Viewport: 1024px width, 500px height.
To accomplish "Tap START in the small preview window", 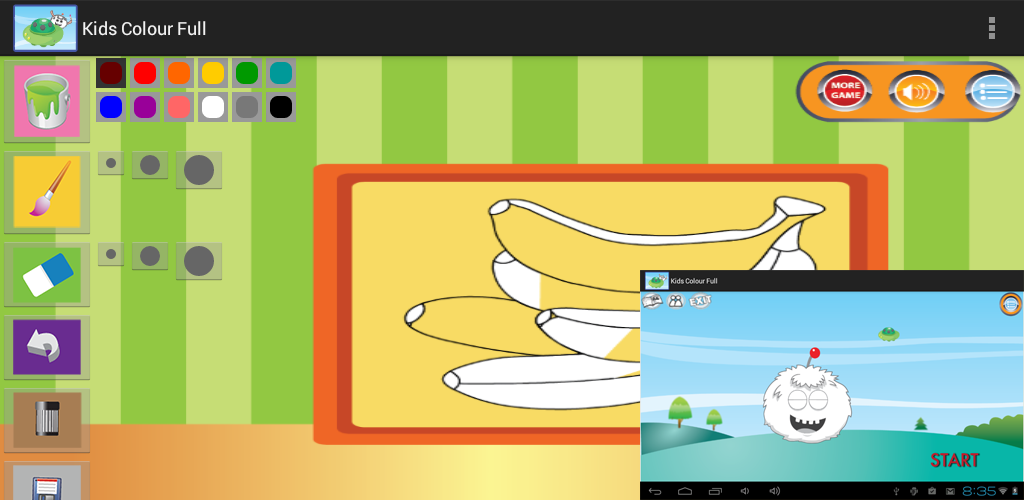I will (x=955, y=460).
